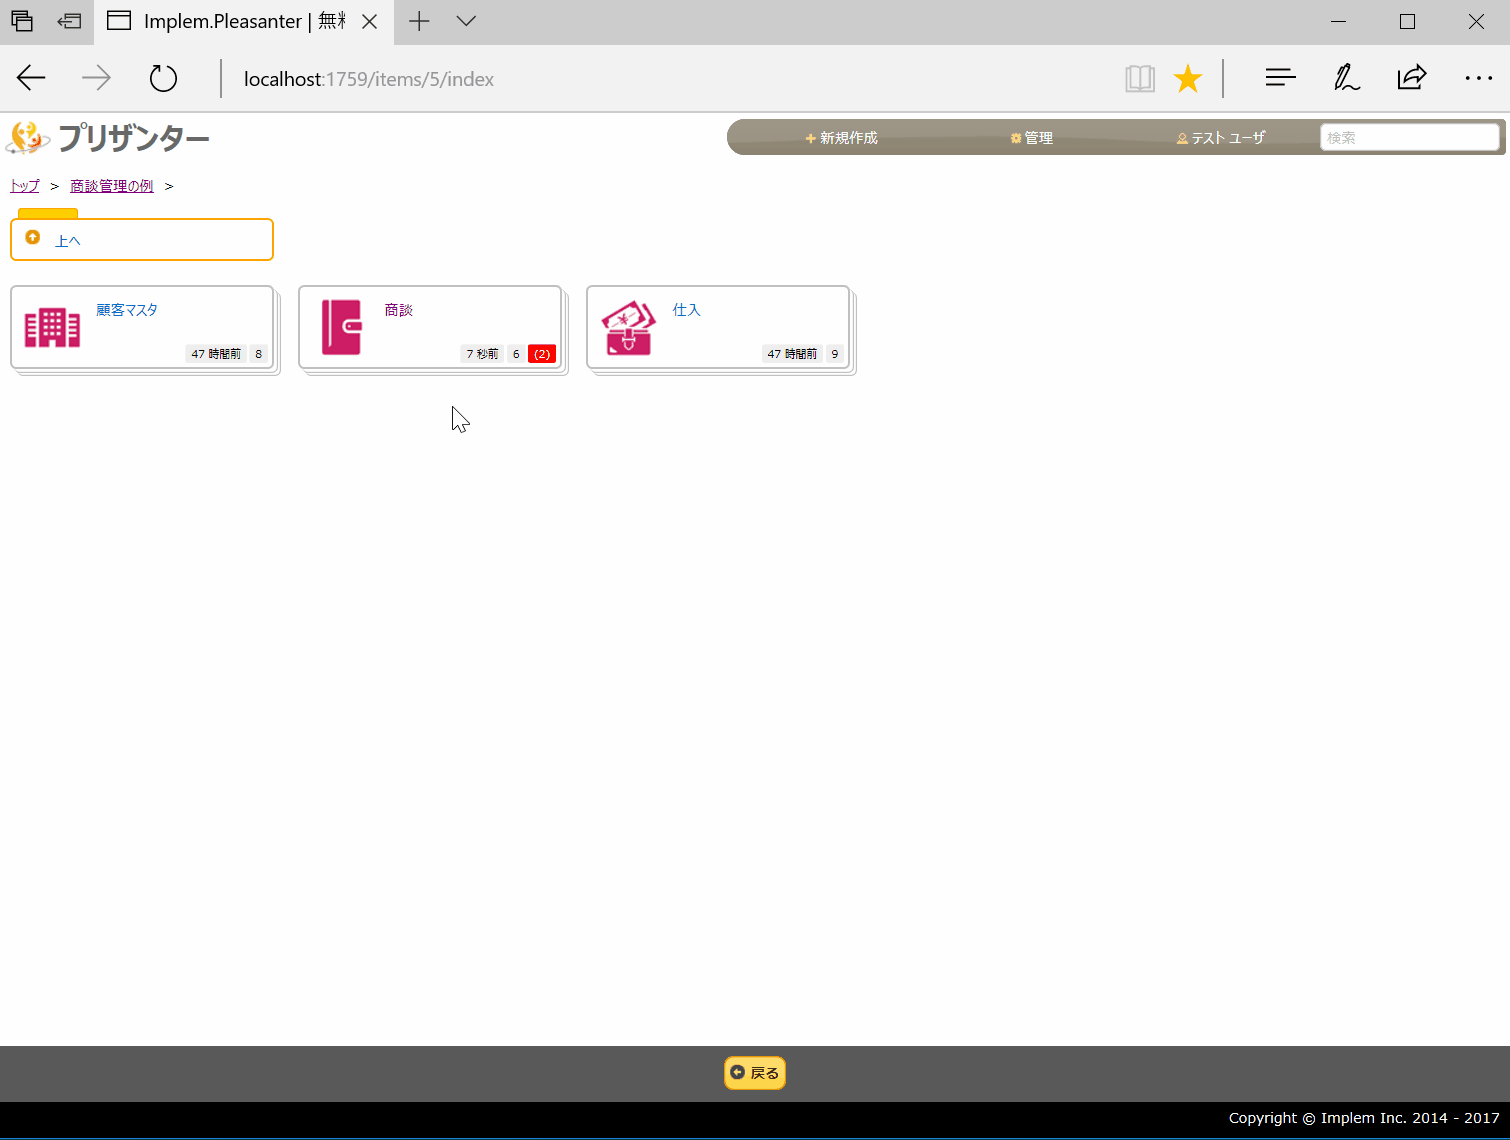
Task: Refresh the current page
Action: point(163,78)
